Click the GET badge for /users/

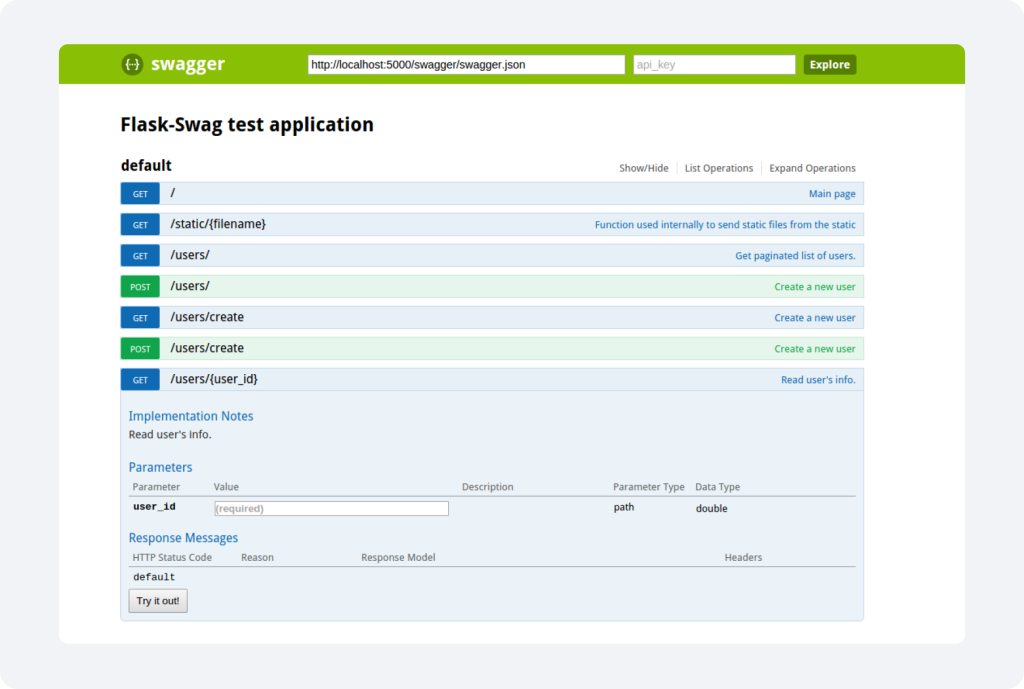click(x=140, y=256)
